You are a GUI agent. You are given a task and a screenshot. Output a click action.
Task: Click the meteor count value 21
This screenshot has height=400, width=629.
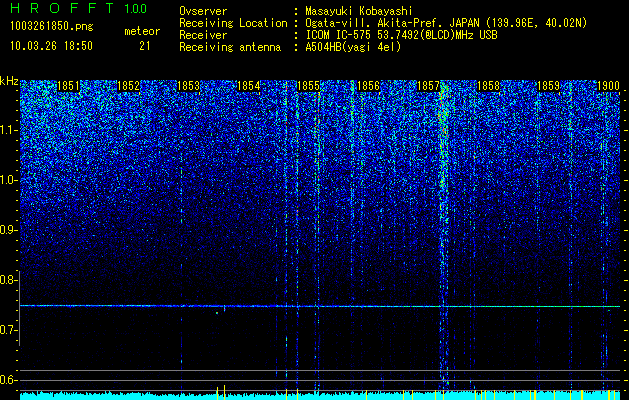pos(145,46)
